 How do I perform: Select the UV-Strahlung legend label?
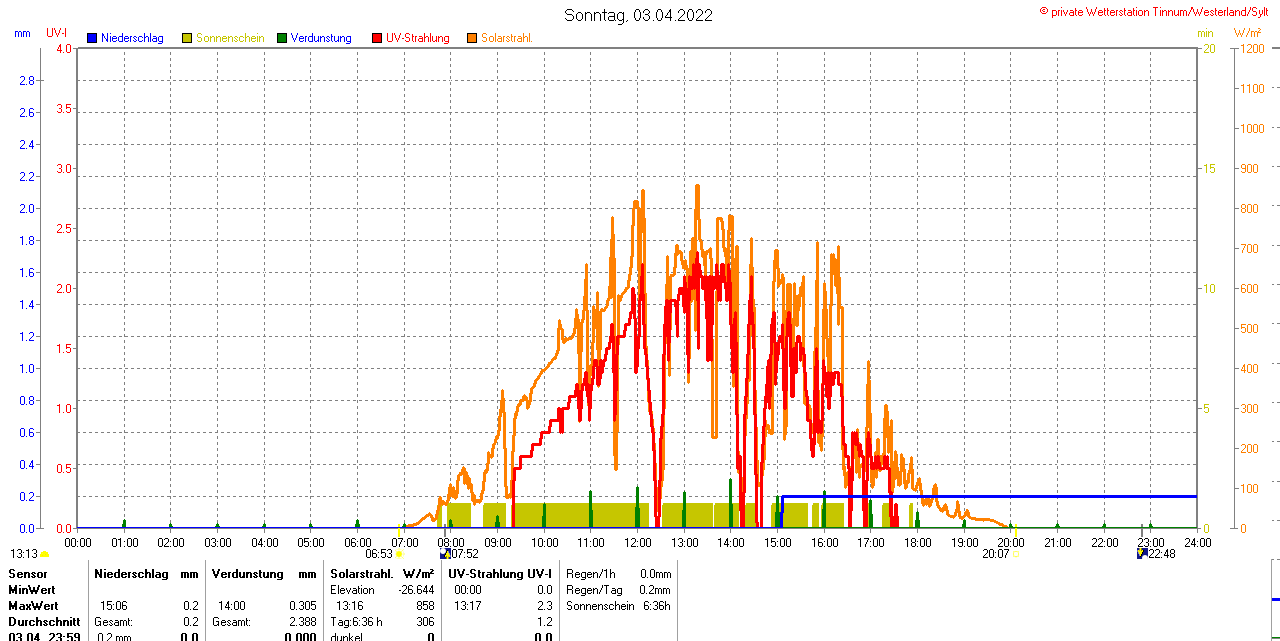tap(417, 38)
